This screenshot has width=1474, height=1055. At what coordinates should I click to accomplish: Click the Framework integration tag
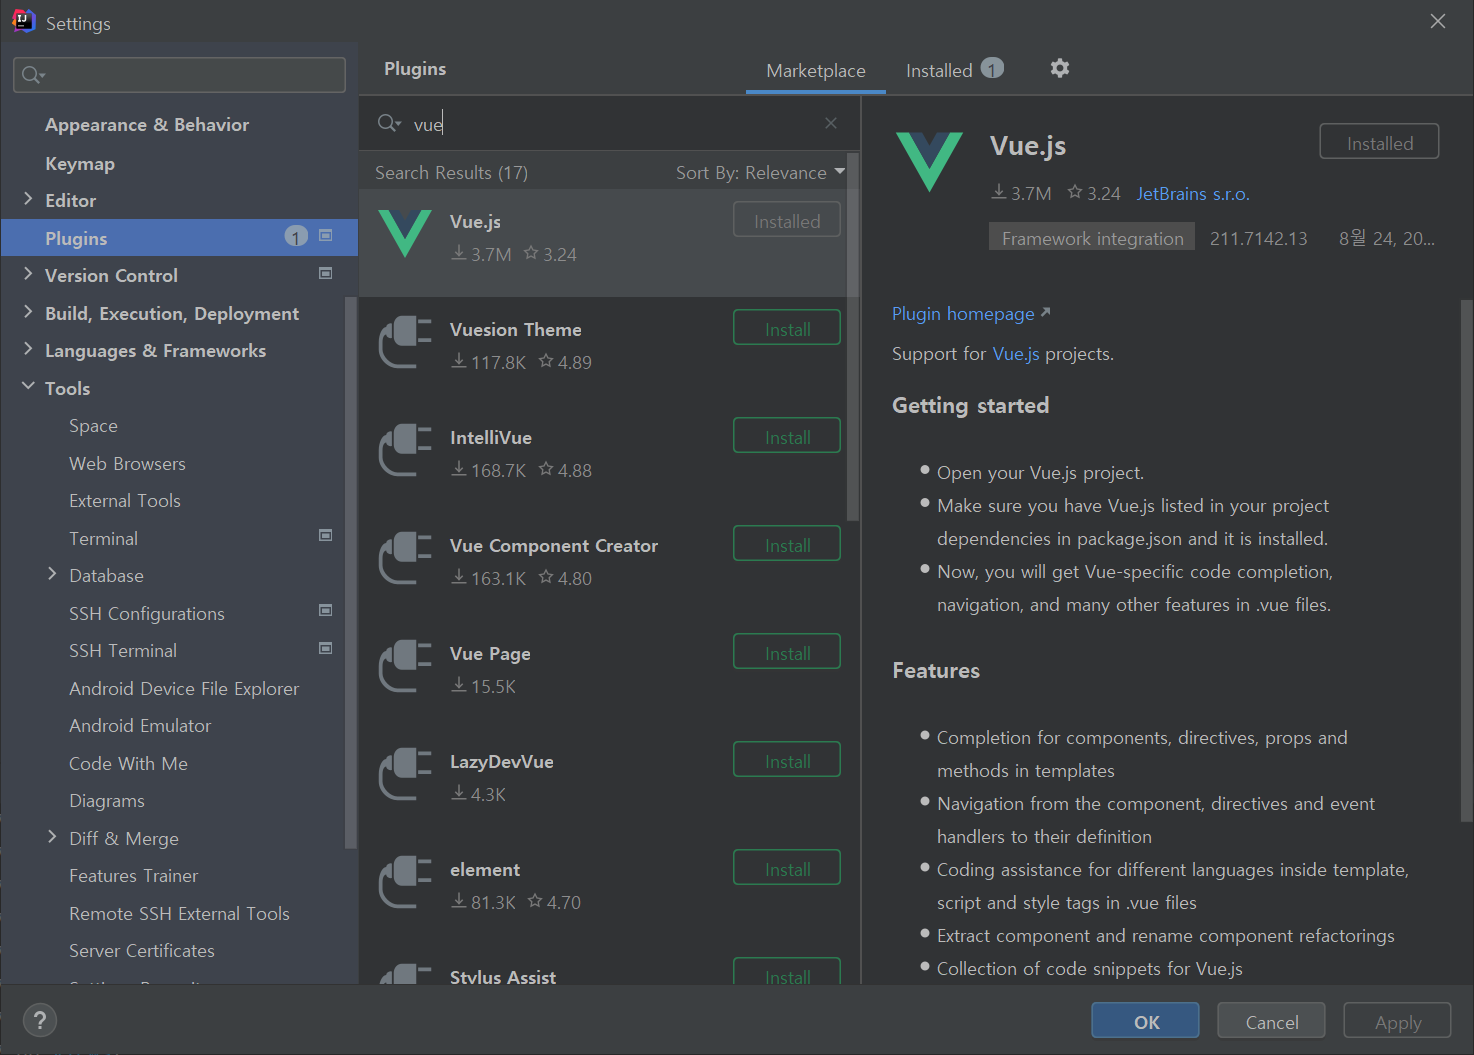1092,237
